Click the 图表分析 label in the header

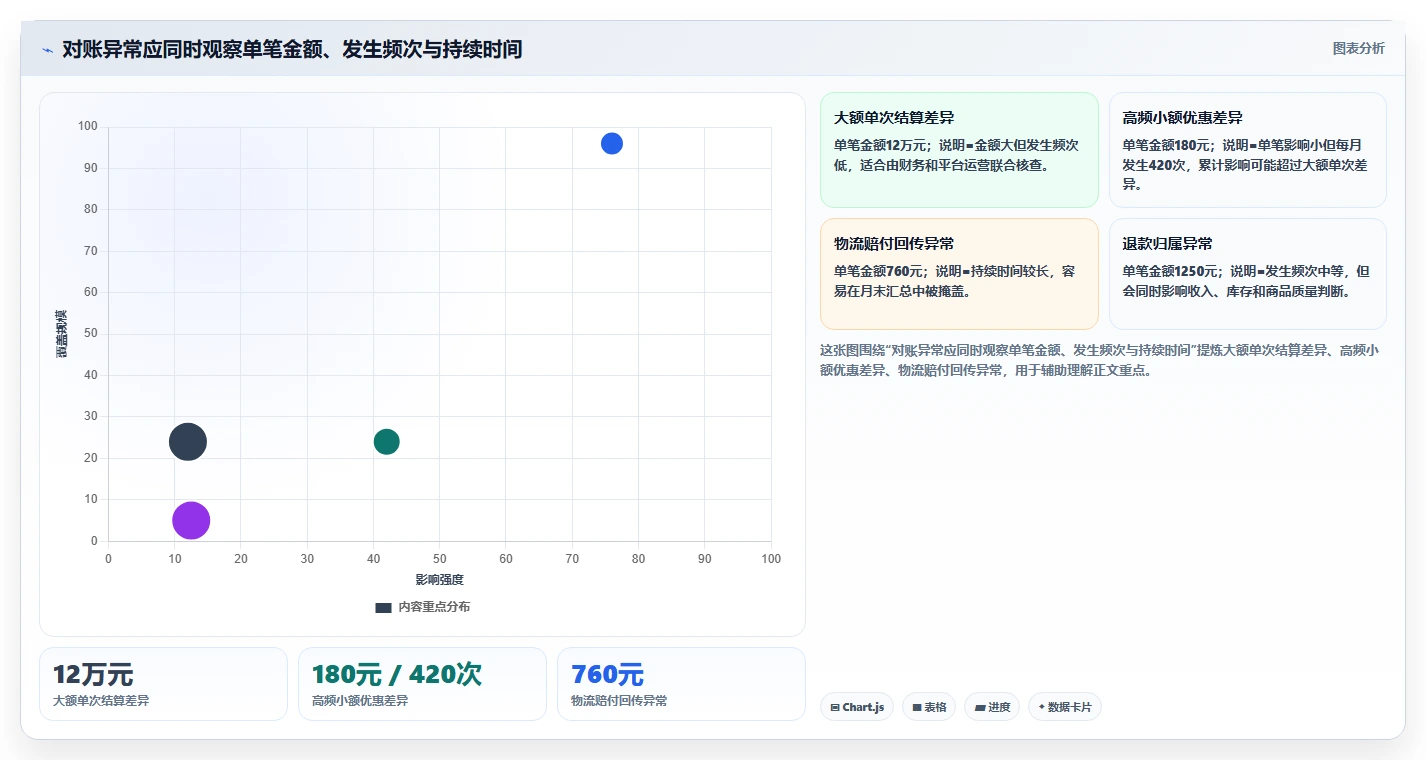click(x=1358, y=48)
